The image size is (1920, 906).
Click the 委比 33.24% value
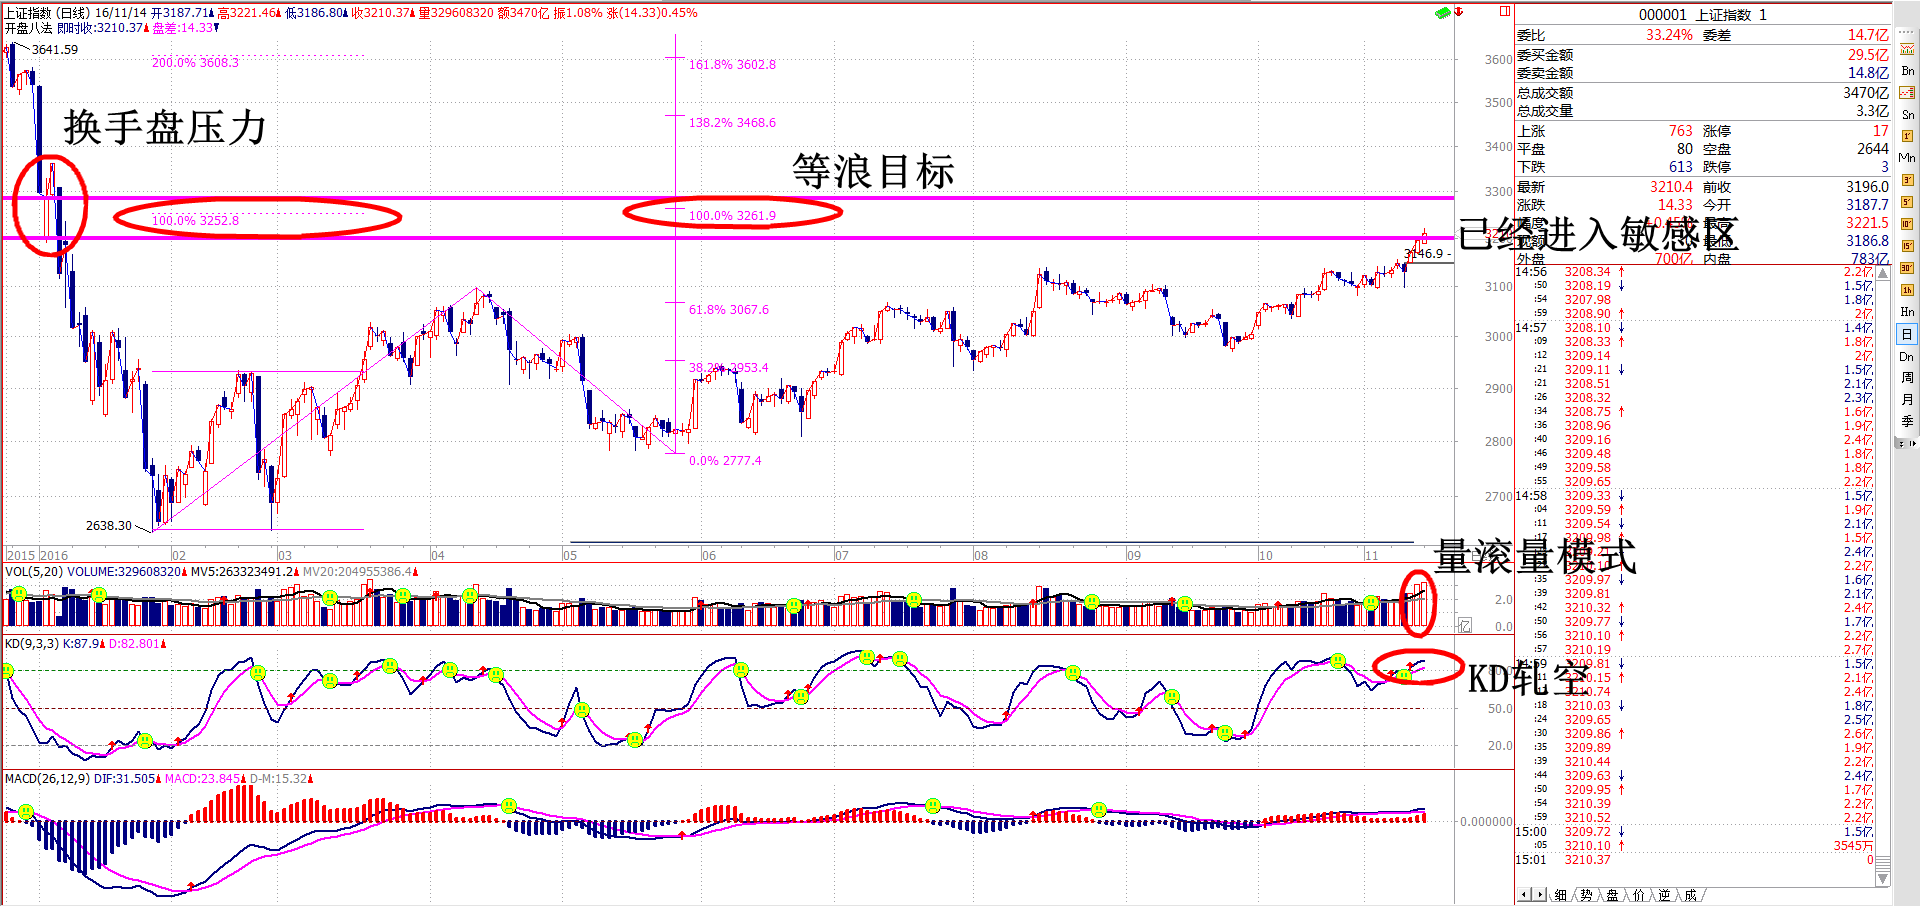pos(1669,35)
